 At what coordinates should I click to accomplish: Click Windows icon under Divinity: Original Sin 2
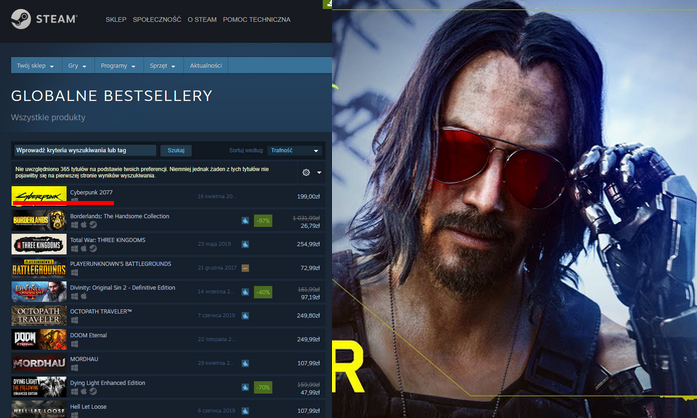point(74,296)
